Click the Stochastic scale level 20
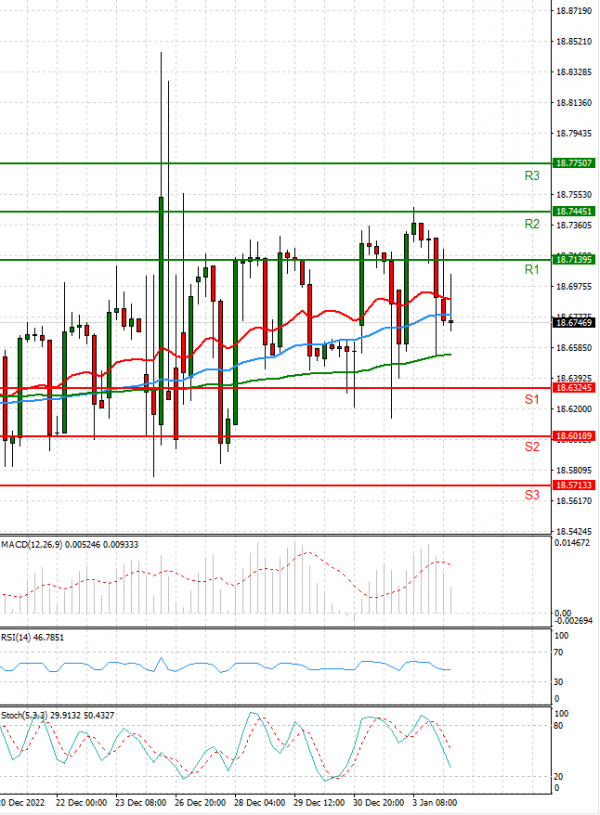The height and width of the screenshot is (815, 600). point(558,777)
